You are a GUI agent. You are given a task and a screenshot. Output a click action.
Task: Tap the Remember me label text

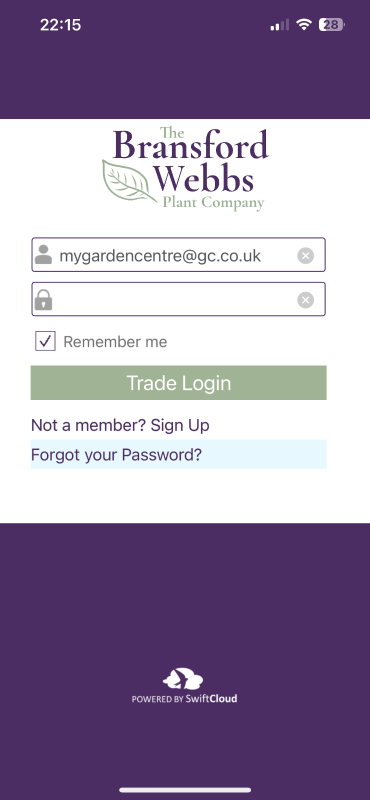click(x=115, y=342)
